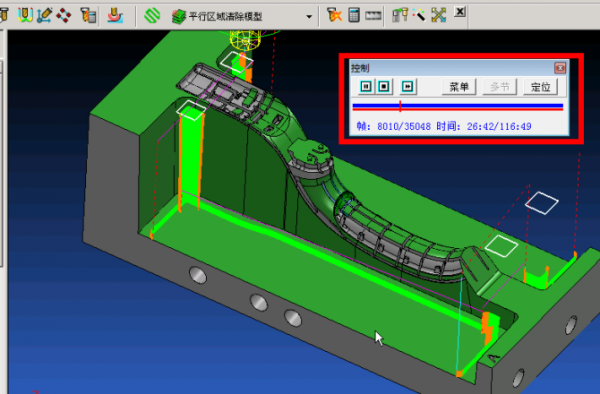Click the green striped toolpath icon

pos(152,16)
